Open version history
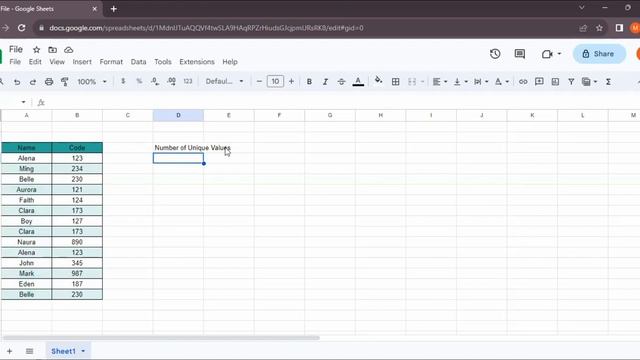The width and height of the screenshot is (640, 360). click(495, 53)
